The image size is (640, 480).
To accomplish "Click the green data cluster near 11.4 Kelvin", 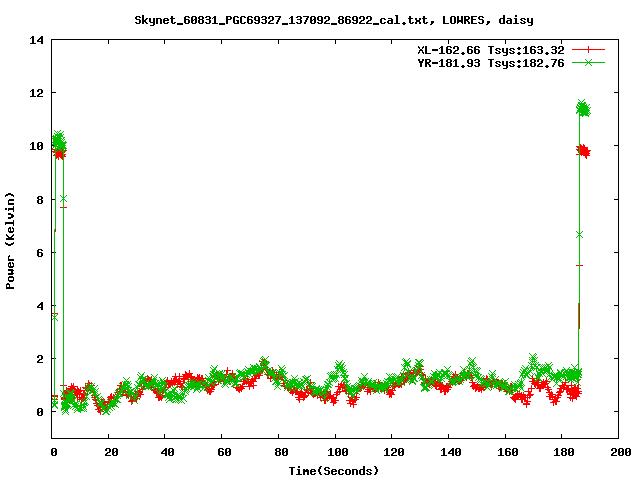I will [583, 109].
